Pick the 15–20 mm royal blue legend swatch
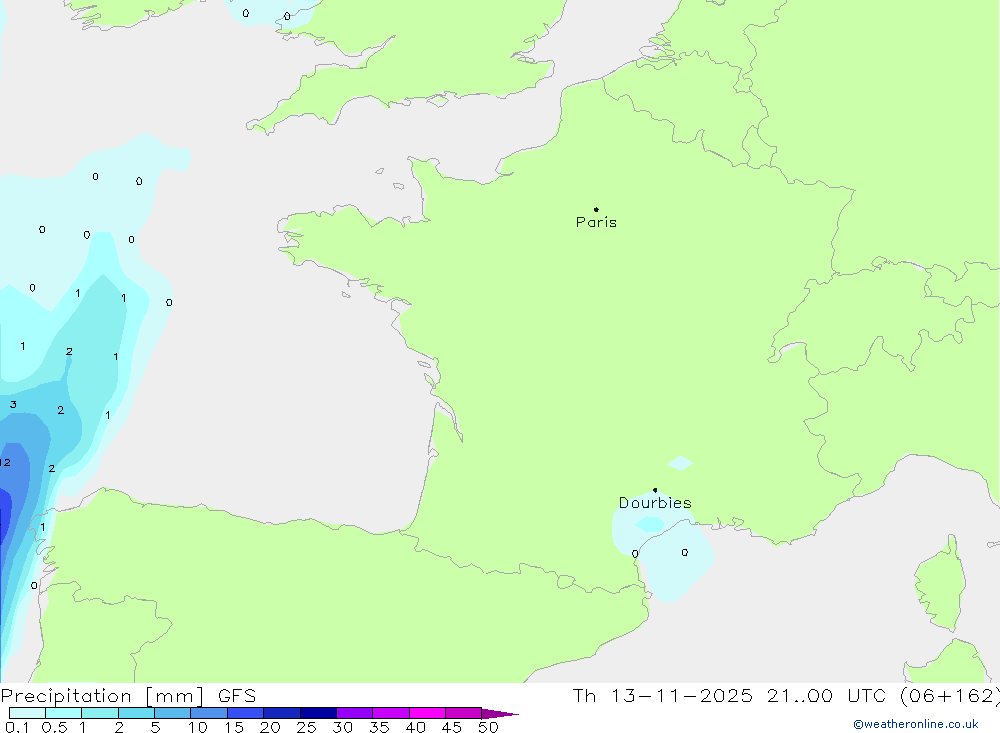1000x733 pixels. click(x=245, y=713)
